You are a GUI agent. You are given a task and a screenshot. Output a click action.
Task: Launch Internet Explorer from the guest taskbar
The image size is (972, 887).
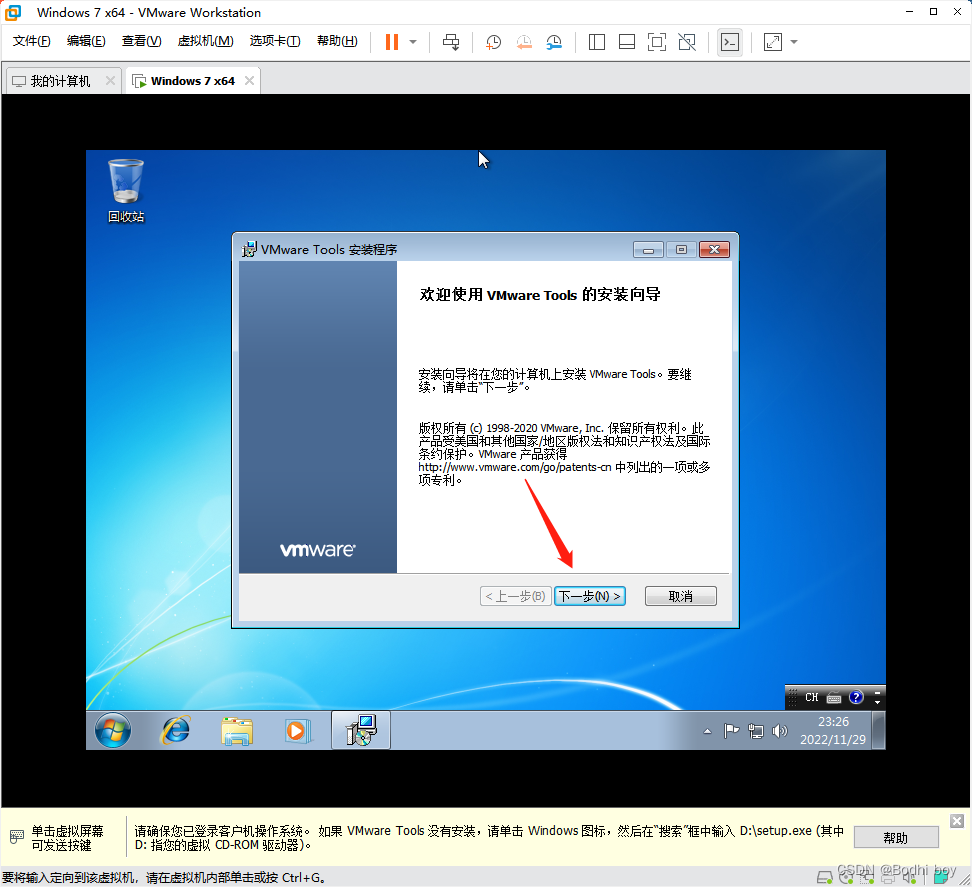[176, 730]
